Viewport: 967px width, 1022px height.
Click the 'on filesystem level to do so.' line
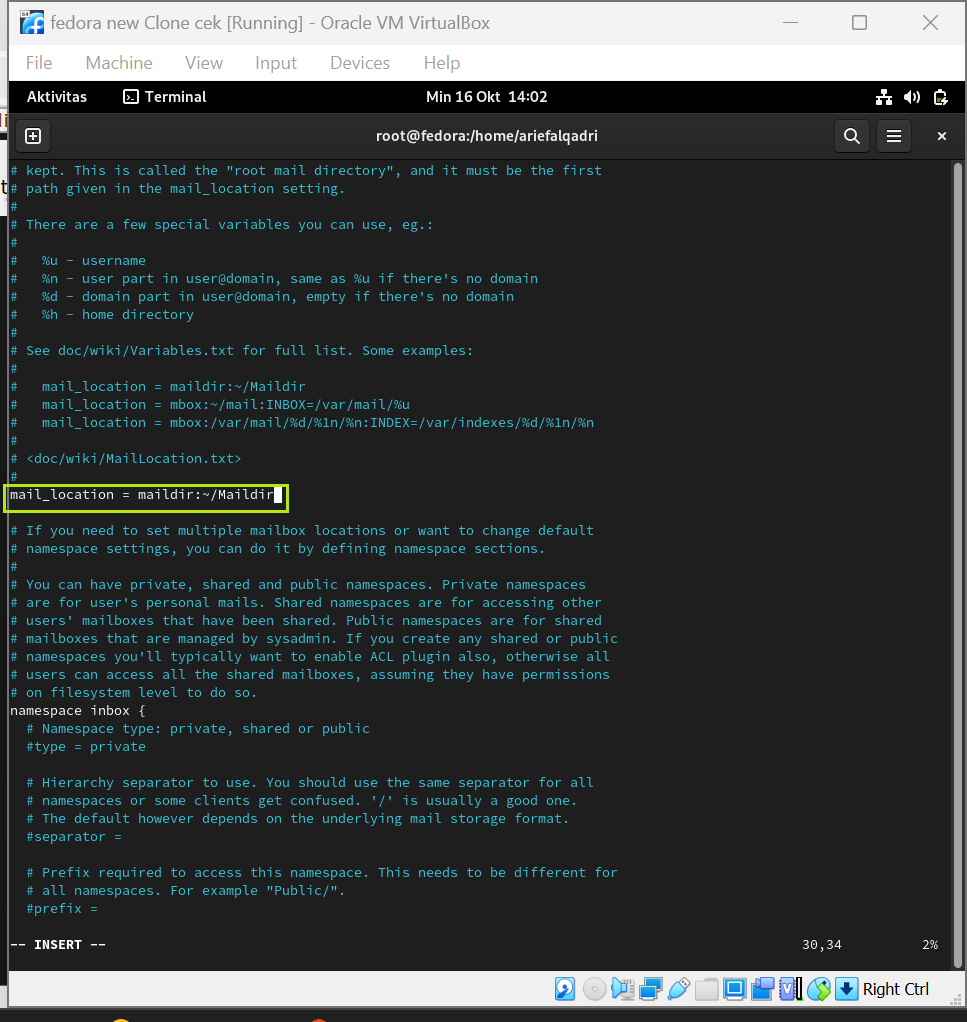(x=134, y=692)
